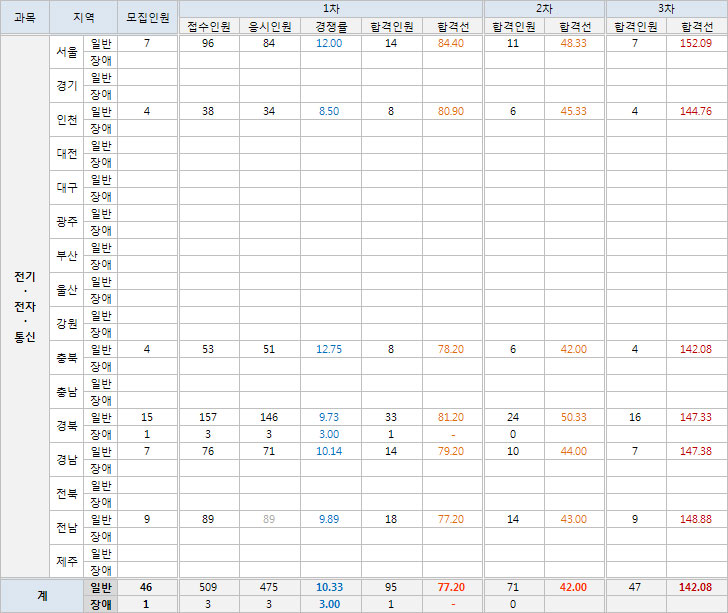Click 전남 경쟁률 value 9.89
Screen dimensions: 728x613
point(329,519)
